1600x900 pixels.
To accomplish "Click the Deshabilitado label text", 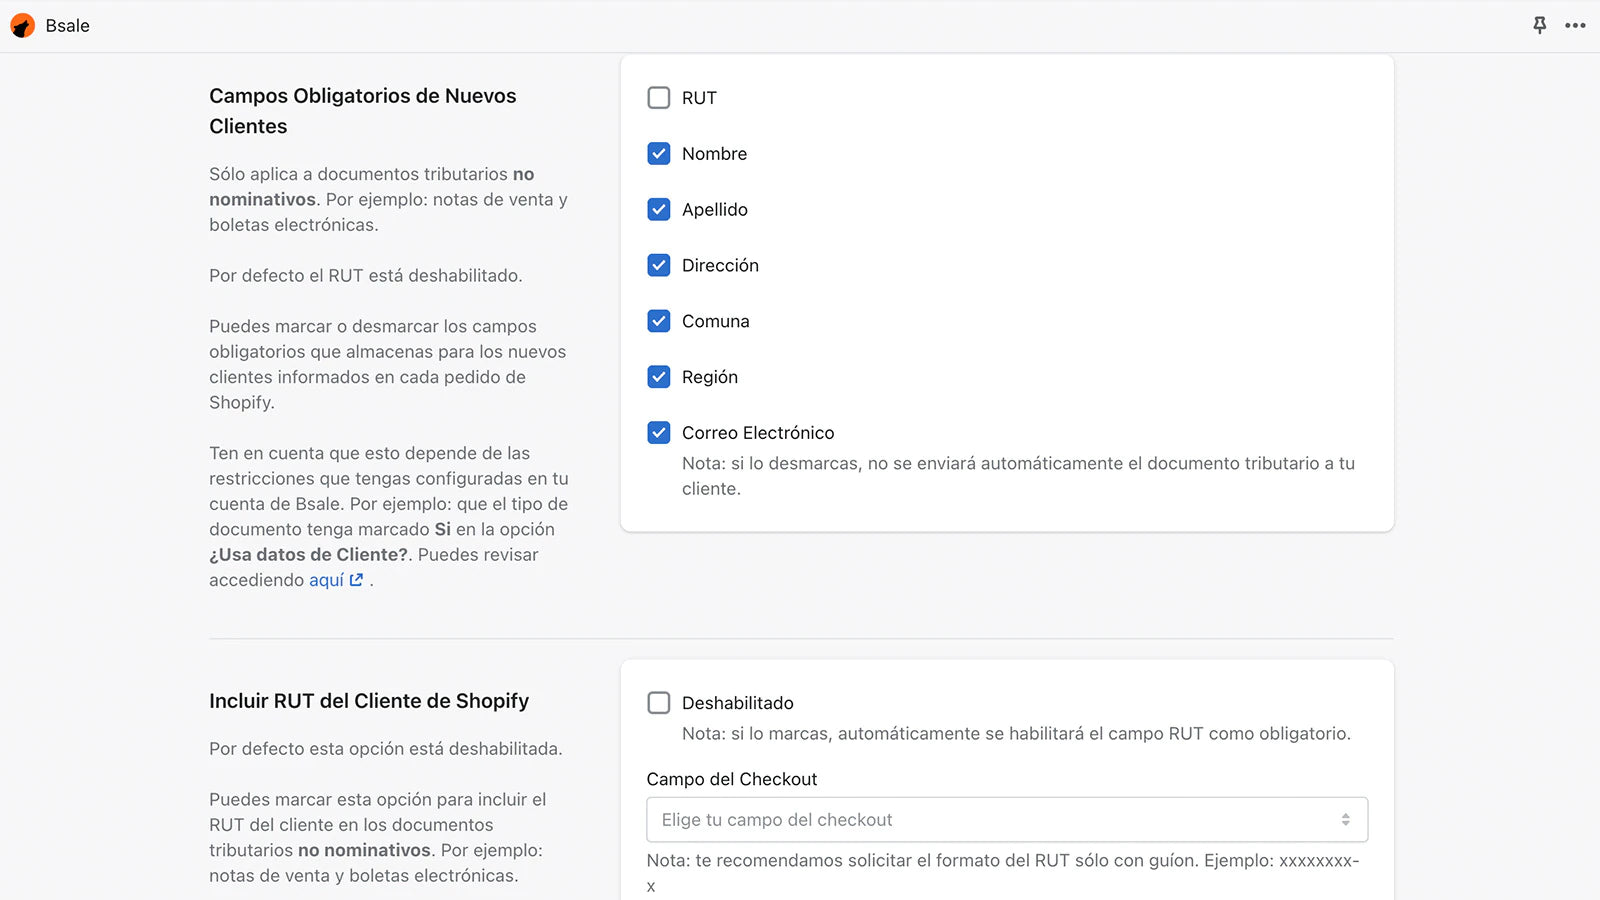I will (x=737, y=703).
